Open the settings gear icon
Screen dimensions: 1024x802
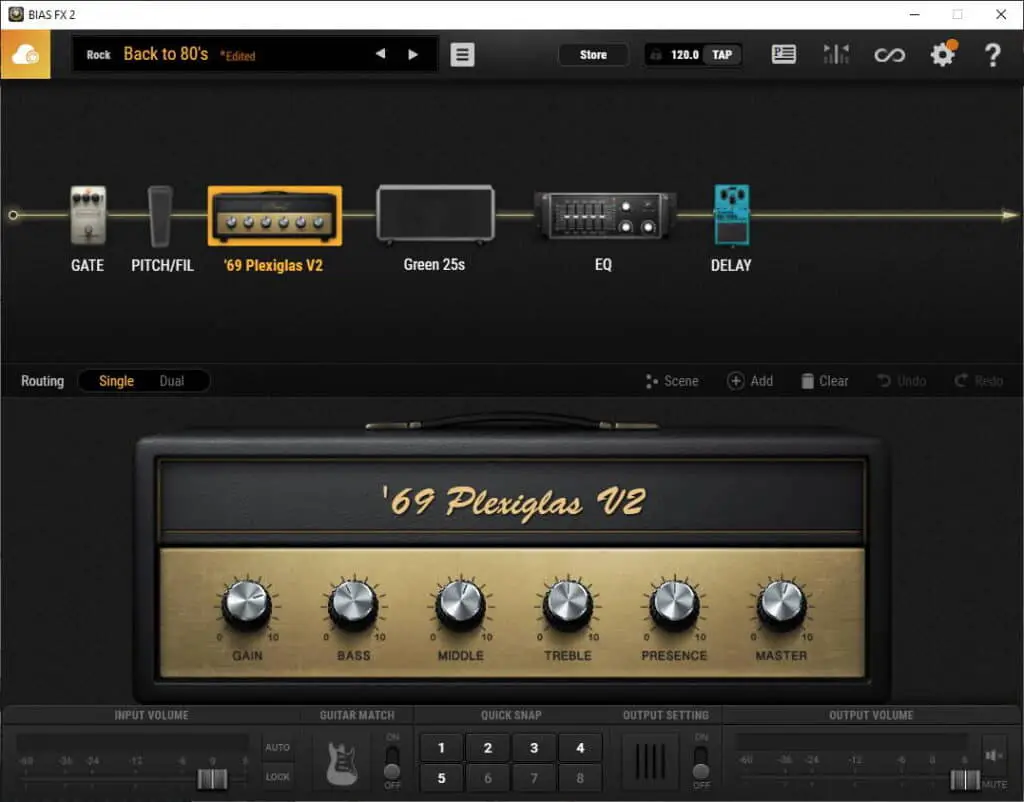pyautogui.click(x=943, y=54)
